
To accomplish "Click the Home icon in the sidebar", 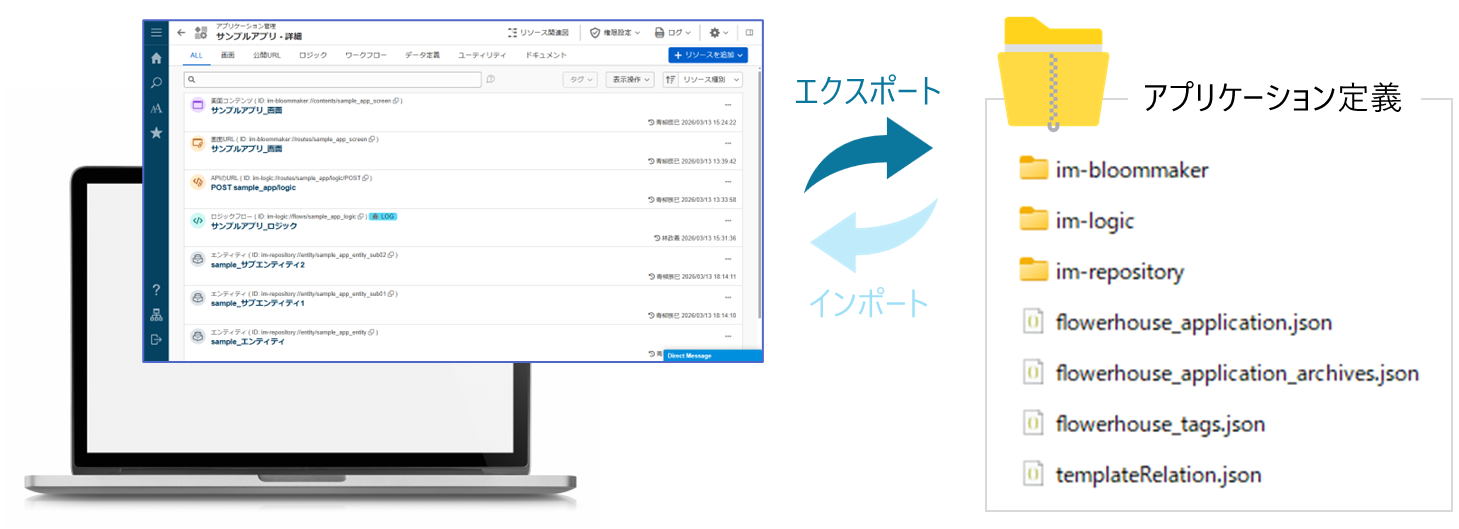I will pos(156,58).
